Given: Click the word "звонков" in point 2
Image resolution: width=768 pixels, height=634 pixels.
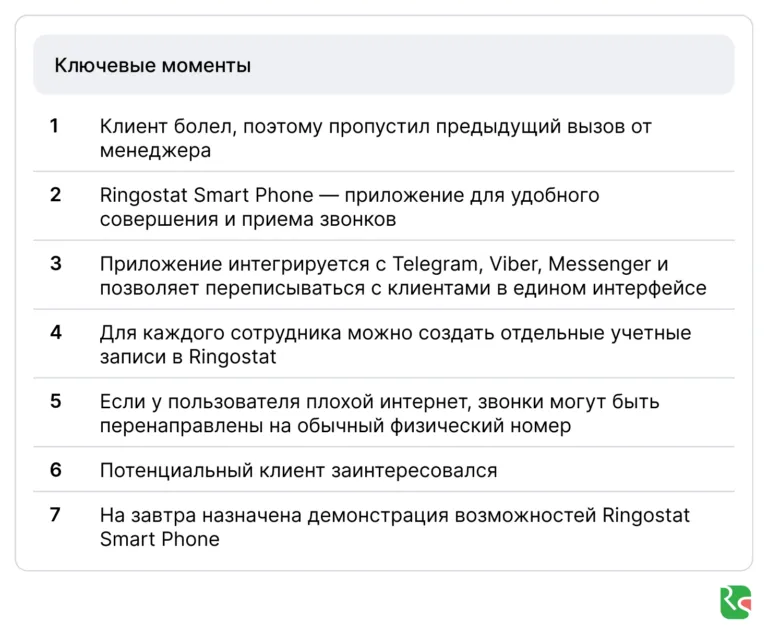Looking at the screenshot, I should [360, 219].
